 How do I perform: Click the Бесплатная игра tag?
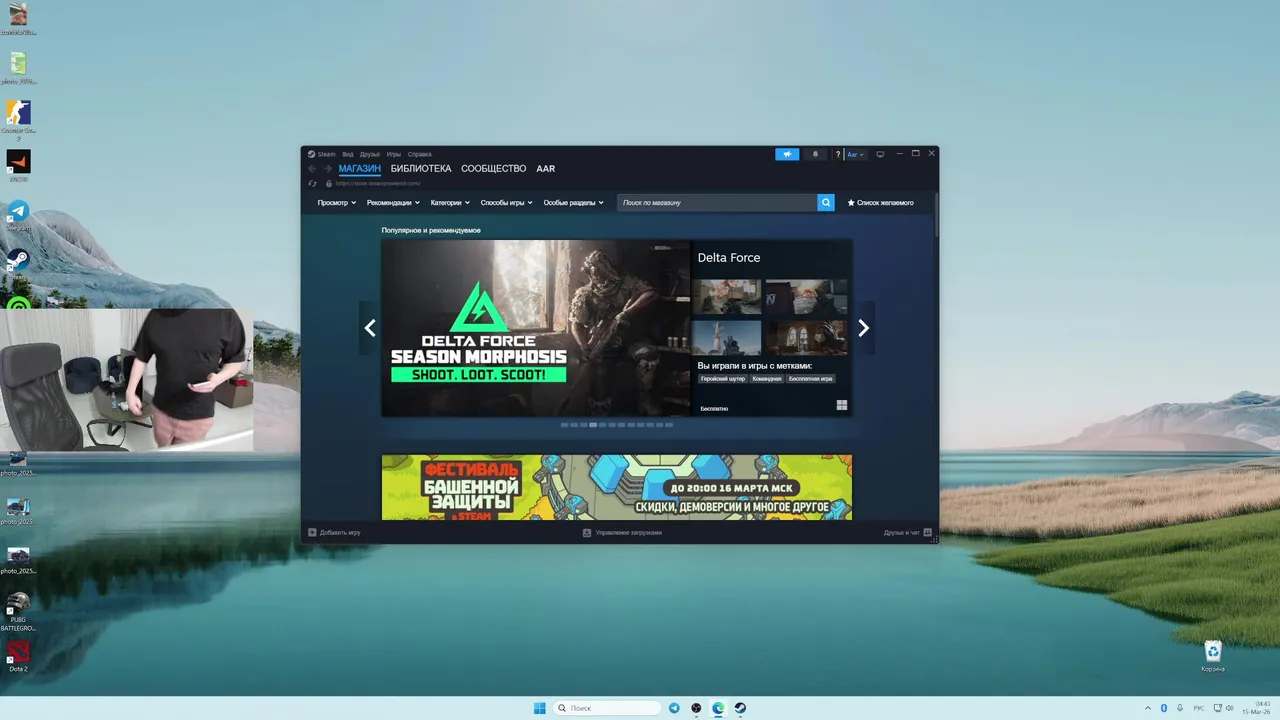coord(811,379)
